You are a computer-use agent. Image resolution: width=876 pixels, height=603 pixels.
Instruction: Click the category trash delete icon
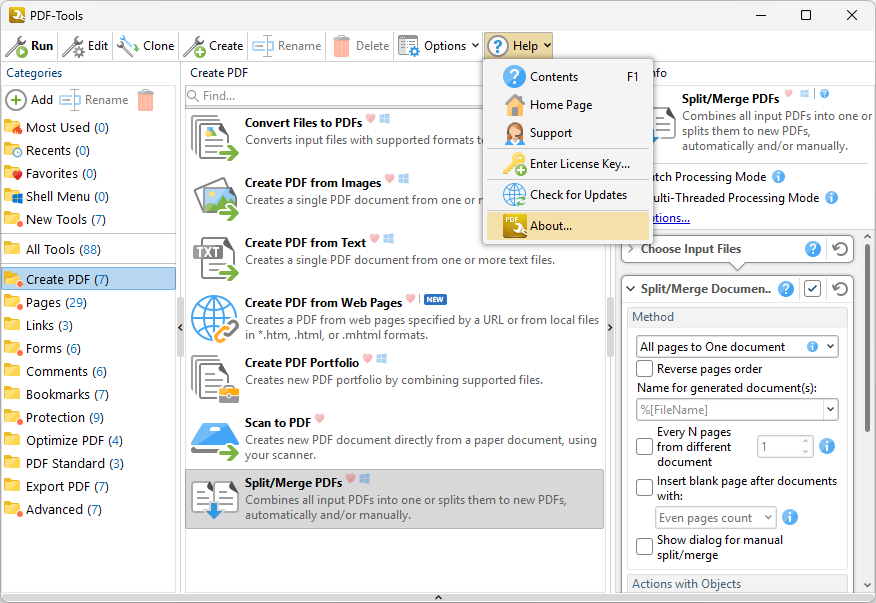[145, 100]
